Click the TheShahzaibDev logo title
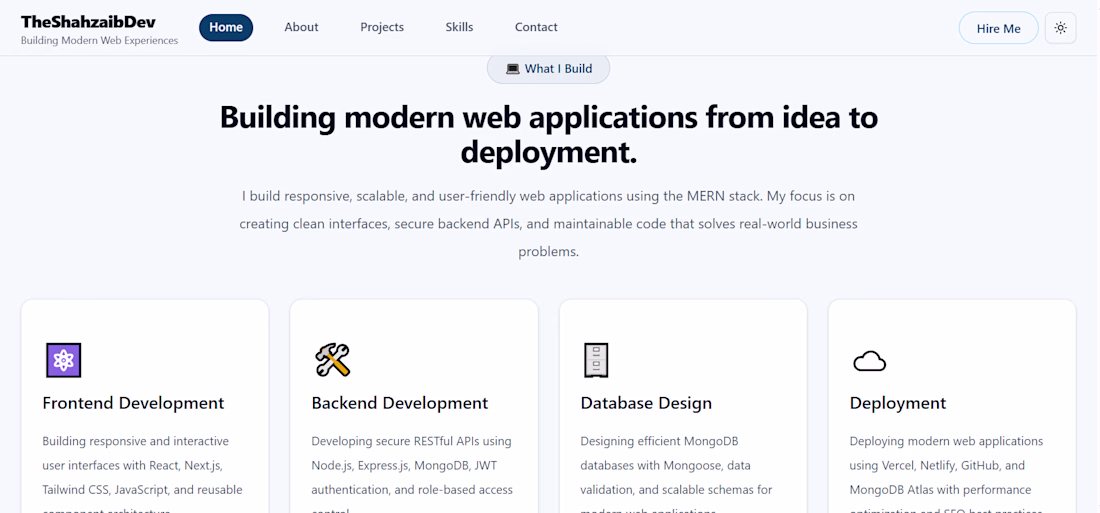The height and width of the screenshot is (513, 1100). [88, 22]
